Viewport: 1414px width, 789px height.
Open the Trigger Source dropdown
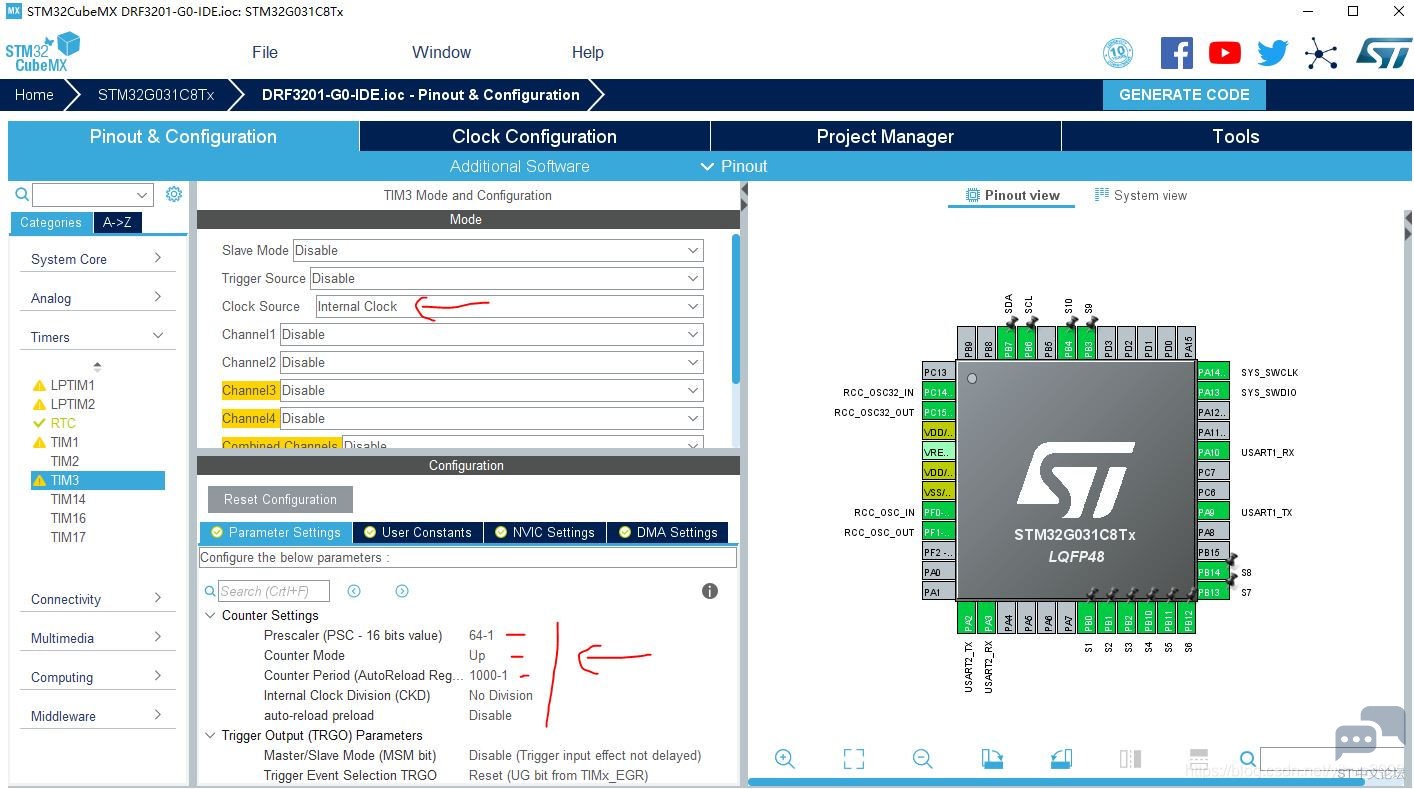pyautogui.click(x=505, y=278)
